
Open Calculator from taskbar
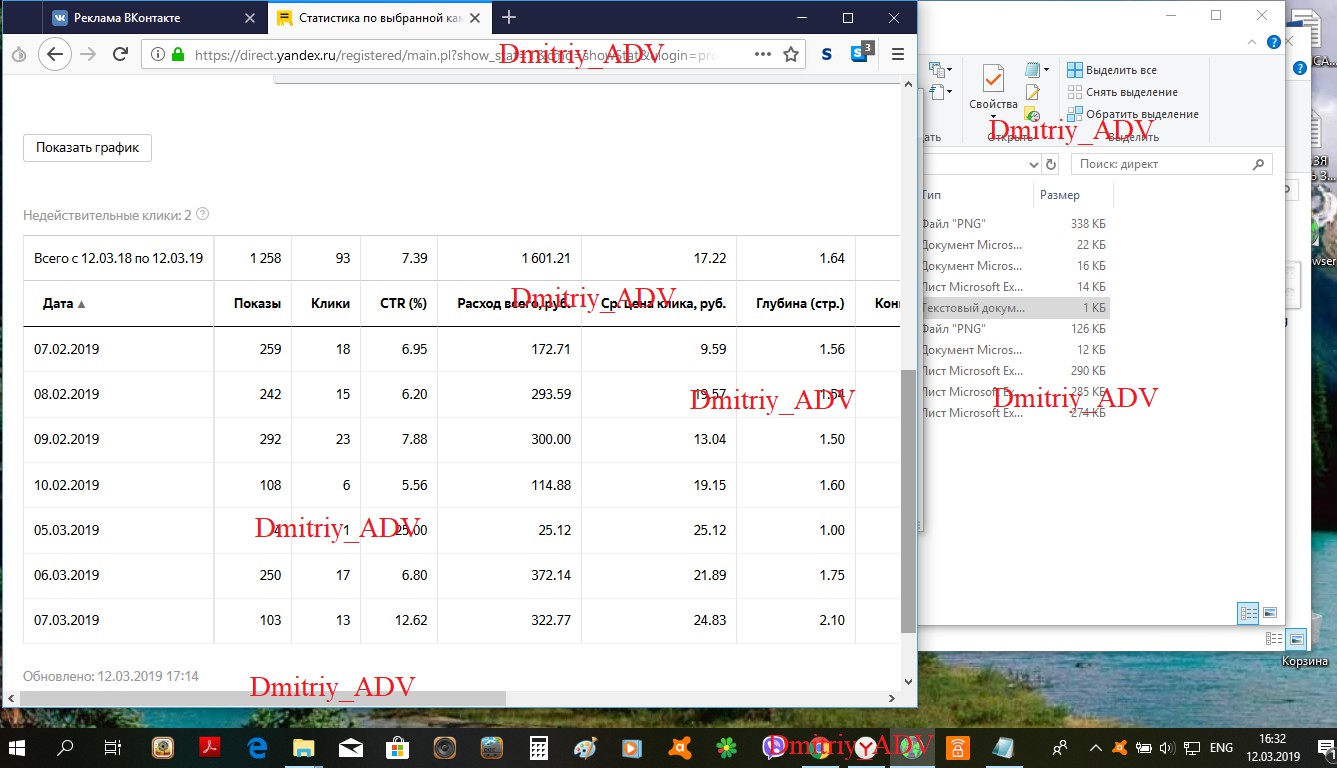tap(539, 747)
